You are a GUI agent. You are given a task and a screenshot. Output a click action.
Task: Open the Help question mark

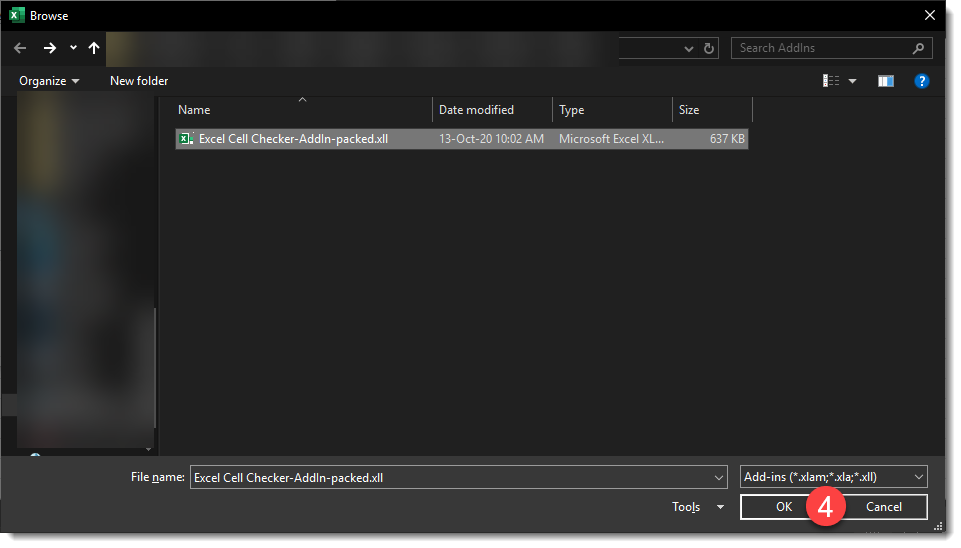[x=922, y=81]
